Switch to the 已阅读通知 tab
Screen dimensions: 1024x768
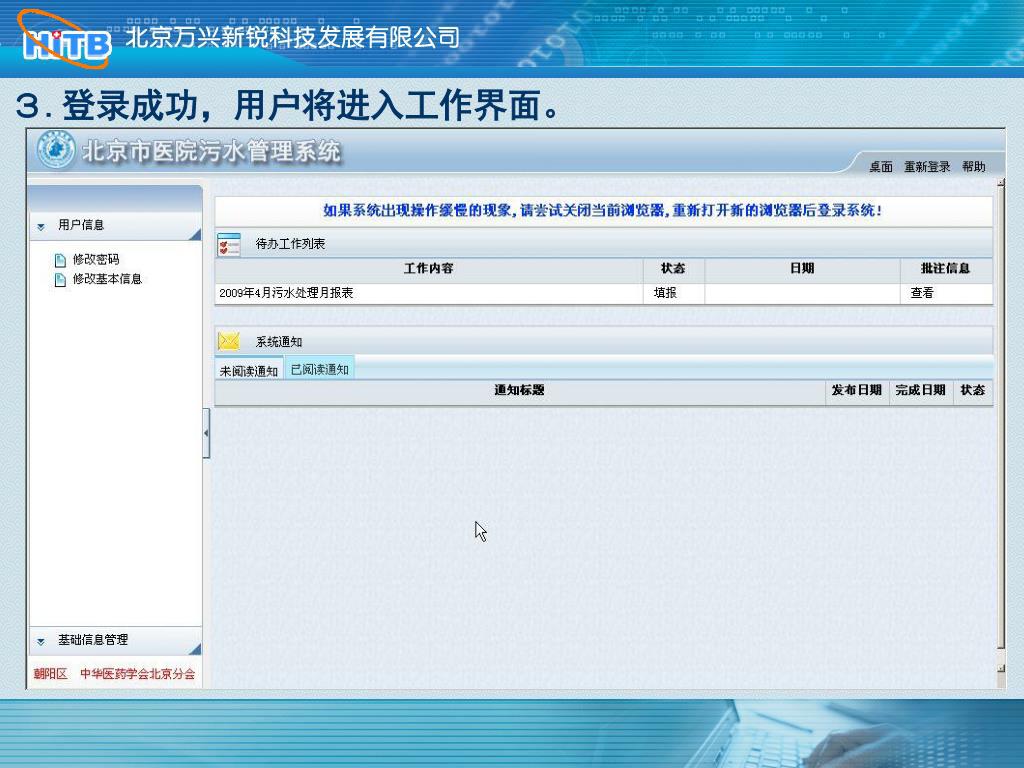[x=319, y=369]
